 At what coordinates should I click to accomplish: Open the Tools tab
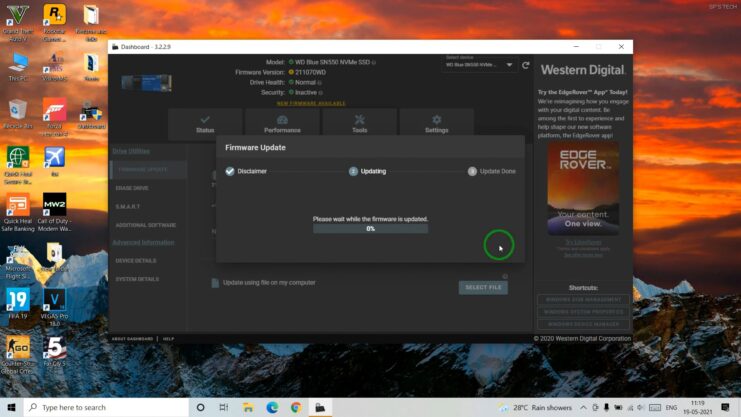coord(359,124)
